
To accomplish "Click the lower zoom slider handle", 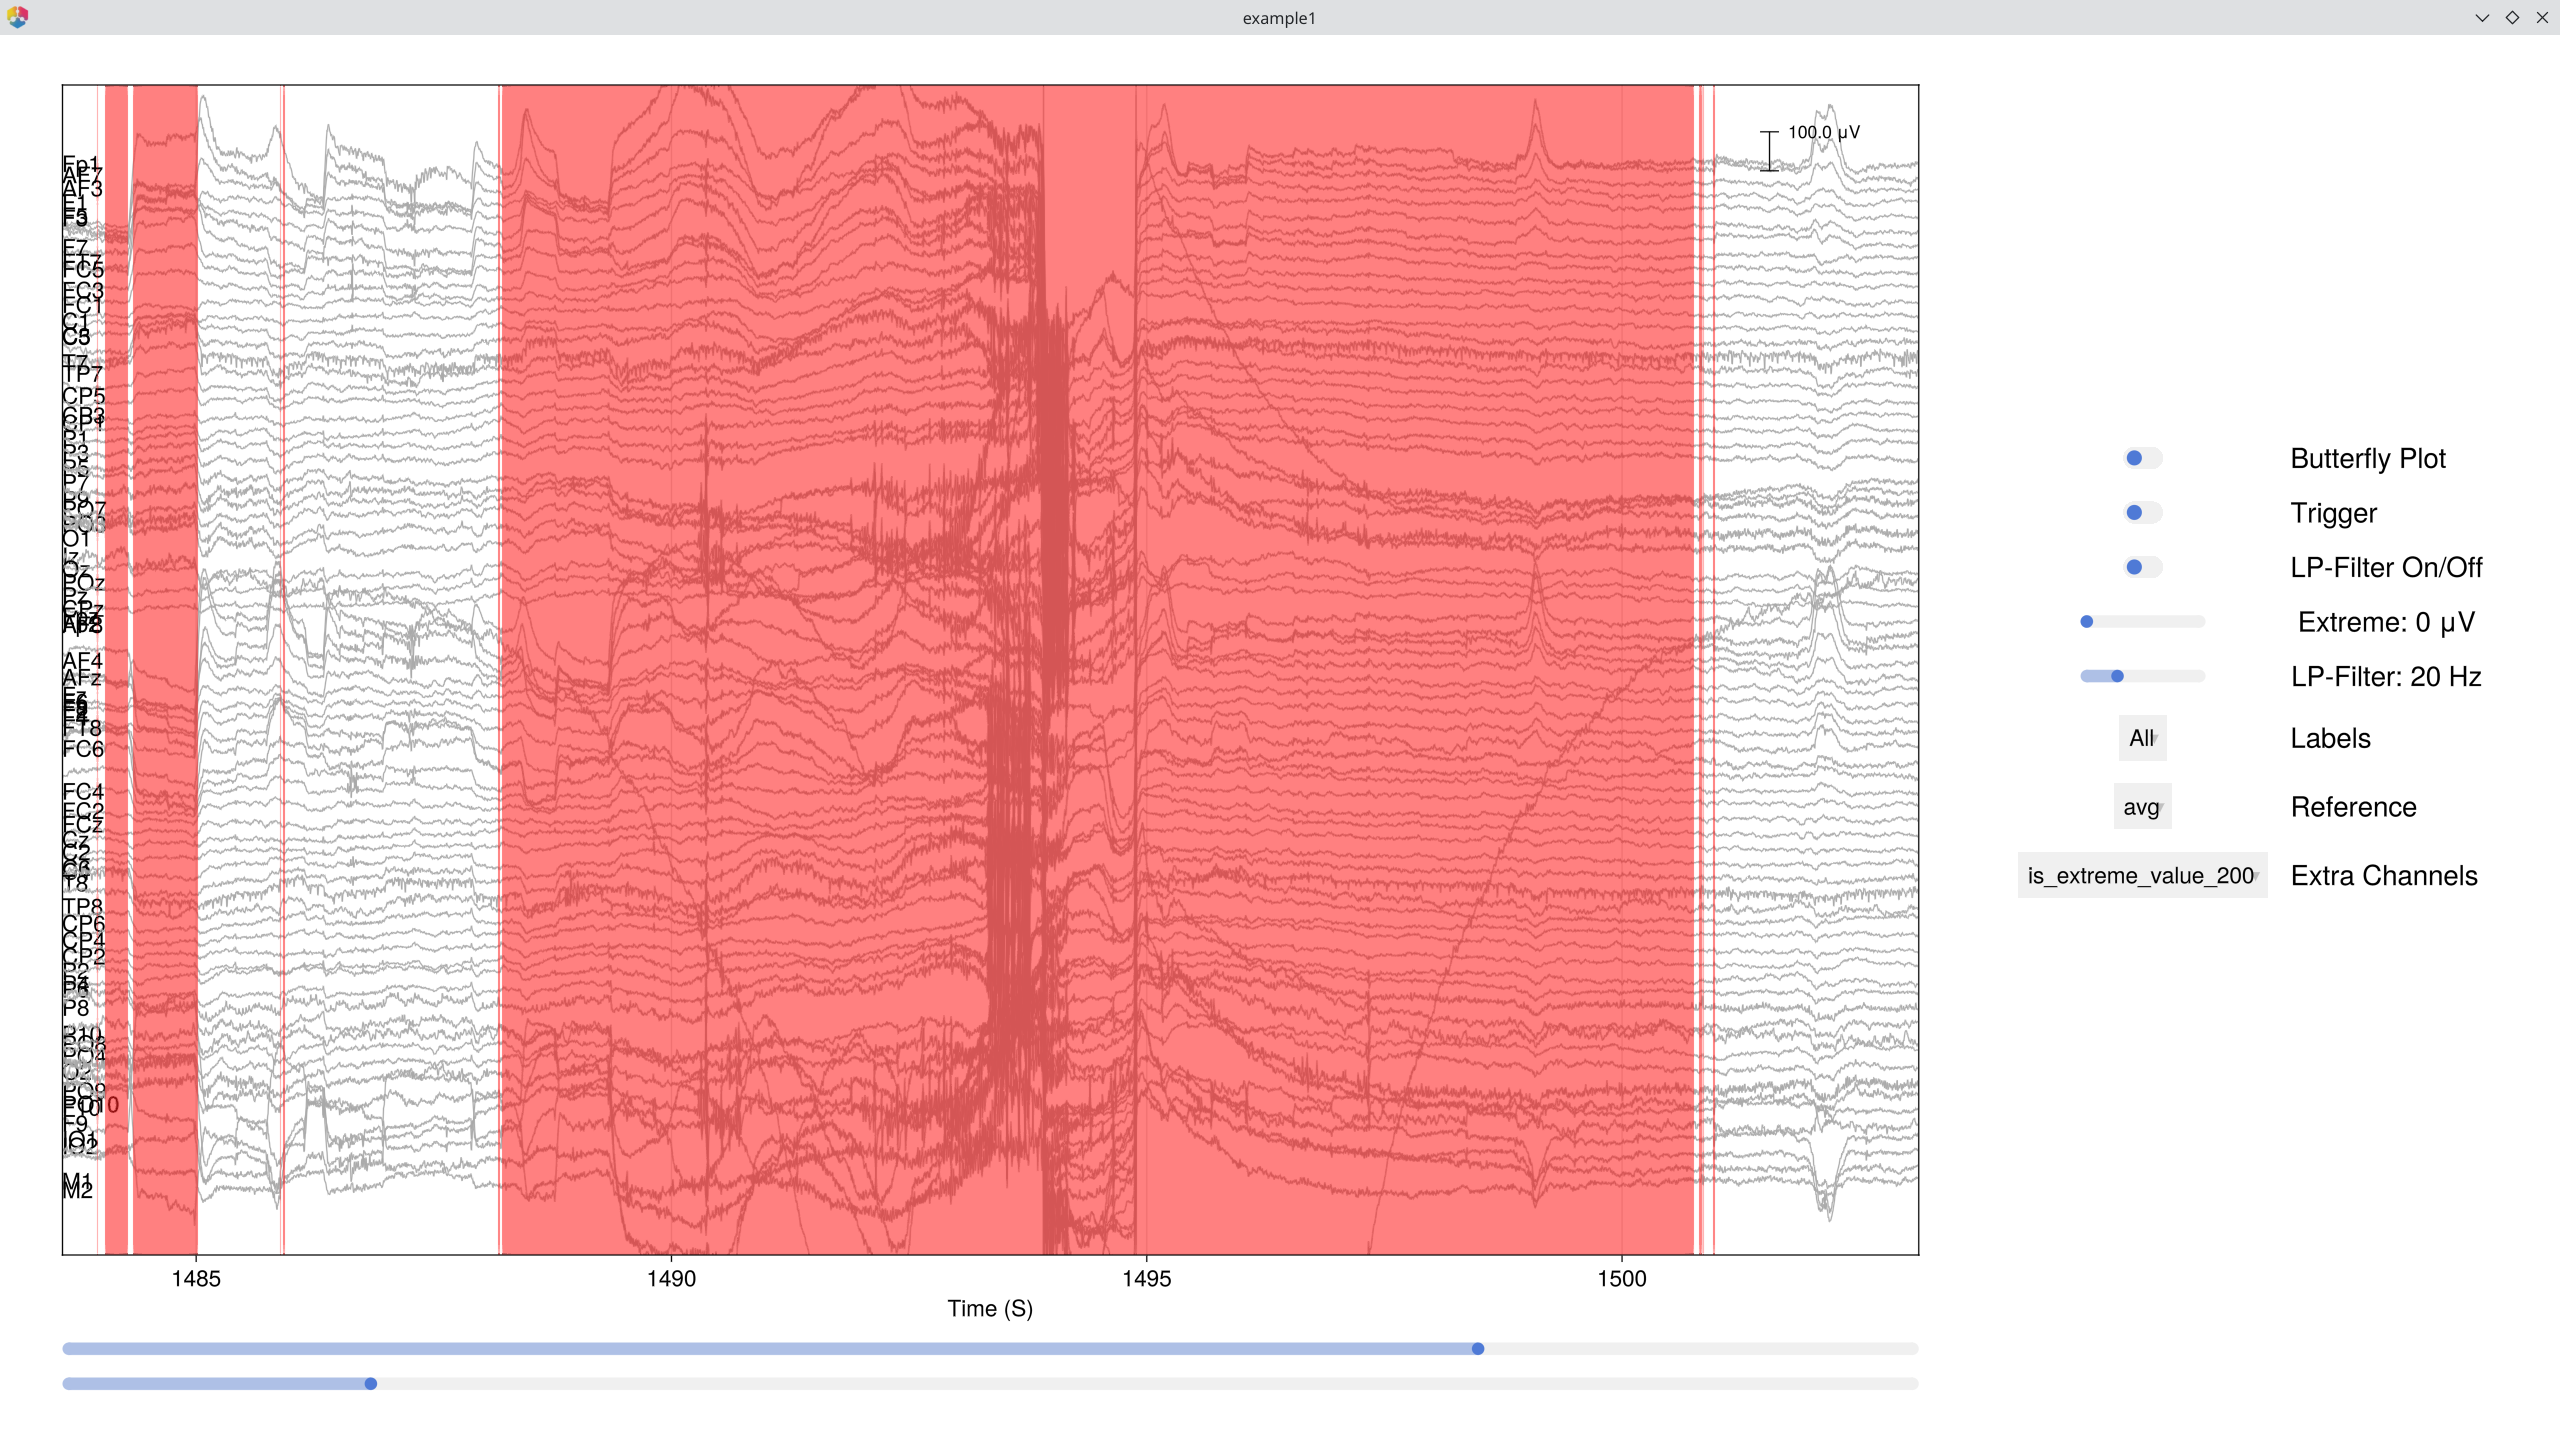I will pos(372,1383).
